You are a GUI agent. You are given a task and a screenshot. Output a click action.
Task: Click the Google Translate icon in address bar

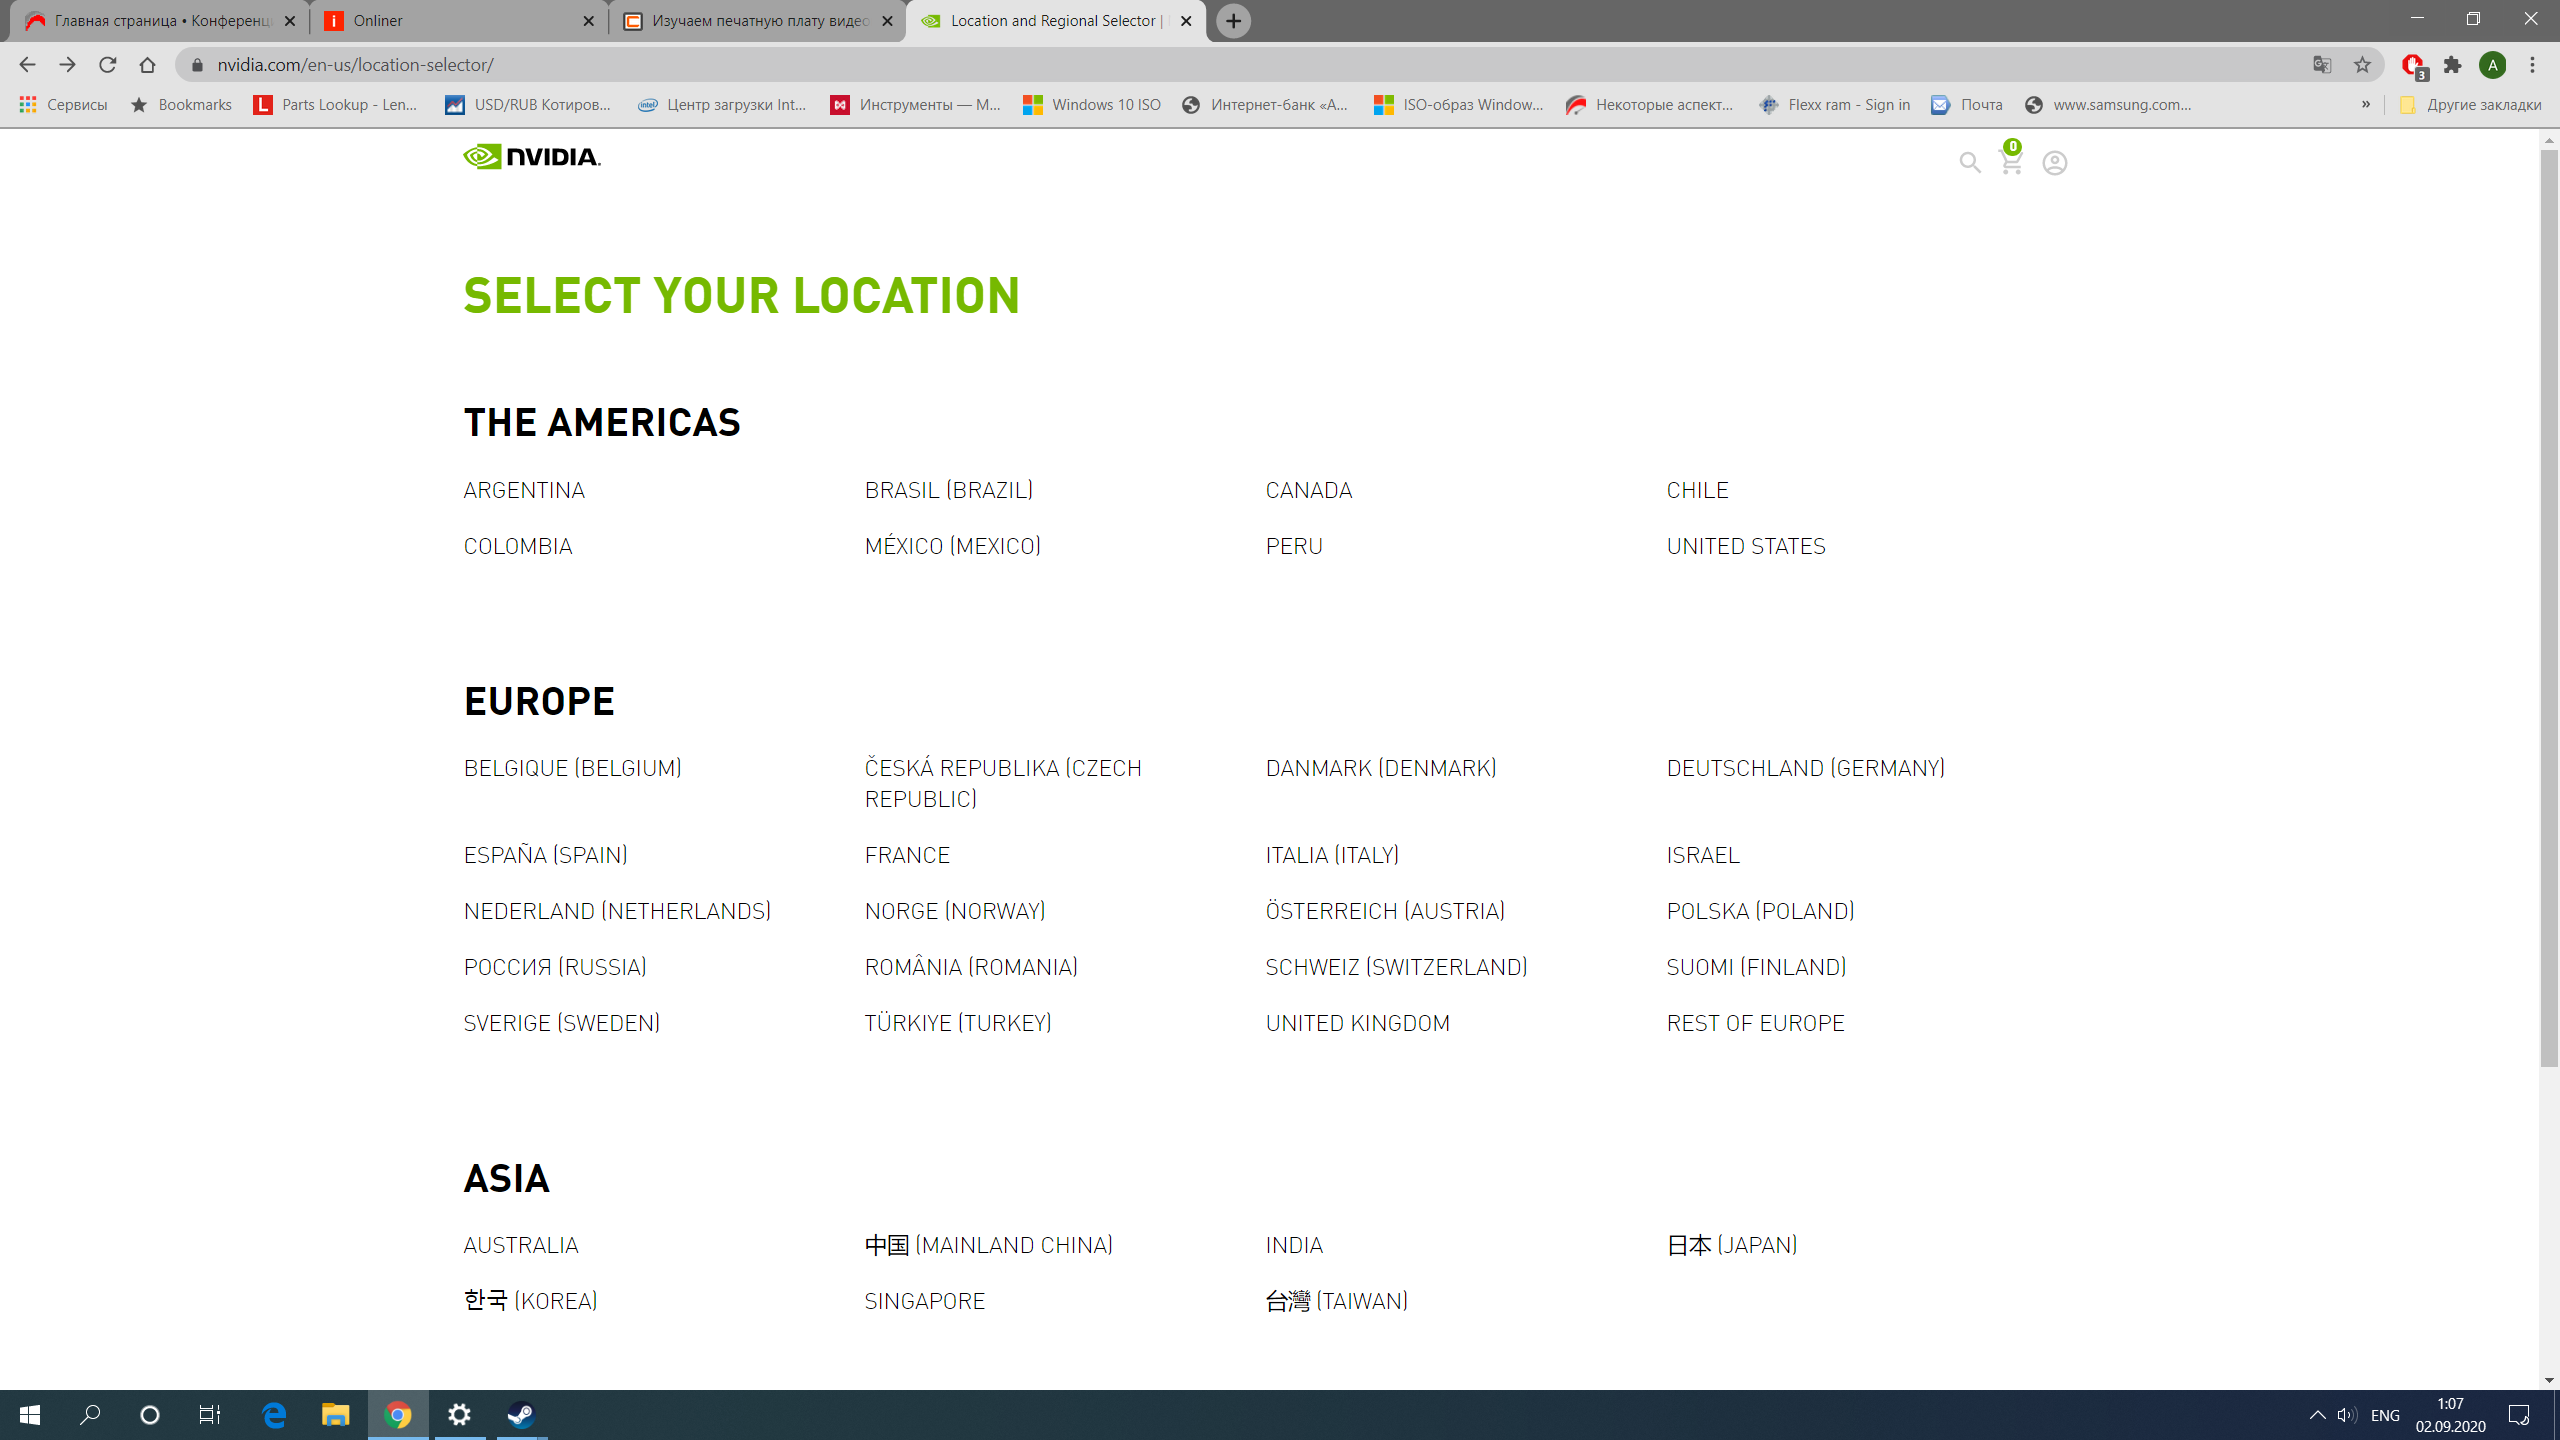coord(2322,65)
